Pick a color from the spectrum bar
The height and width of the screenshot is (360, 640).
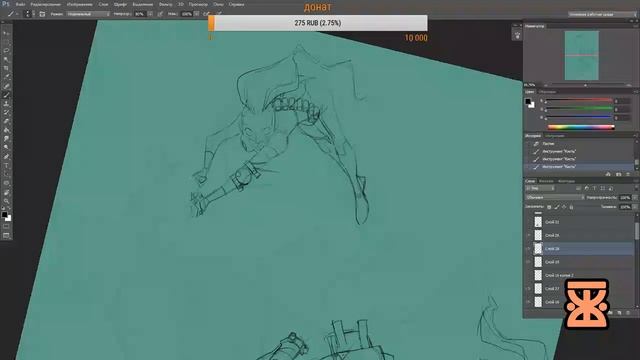pos(581,127)
